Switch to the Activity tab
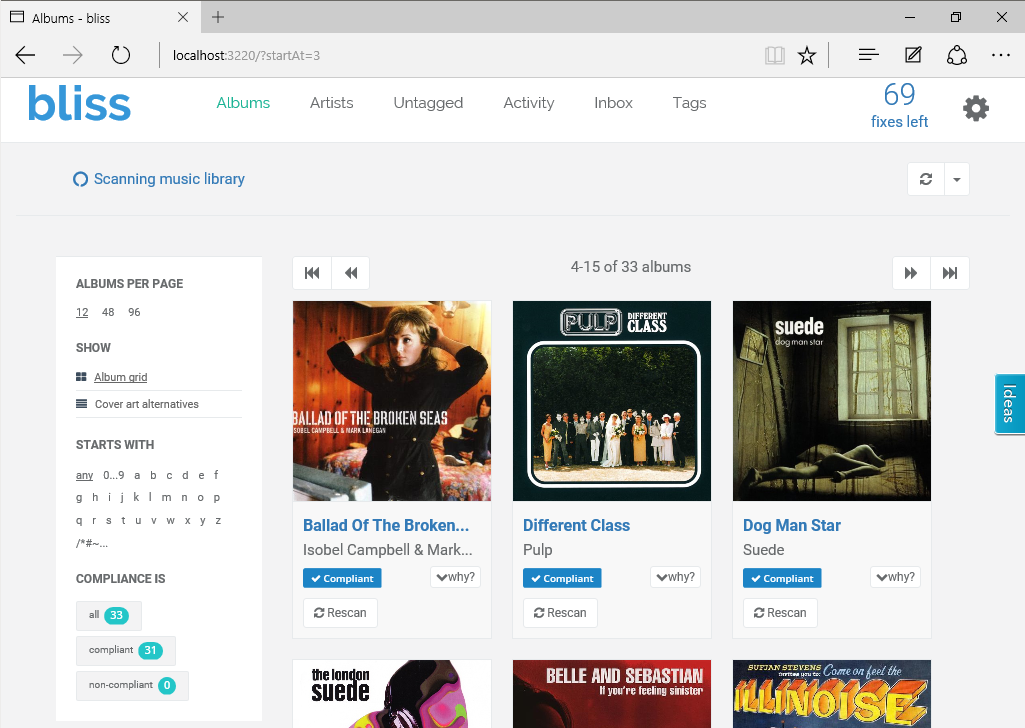Image resolution: width=1025 pixels, height=728 pixels. pyautogui.click(x=529, y=103)
